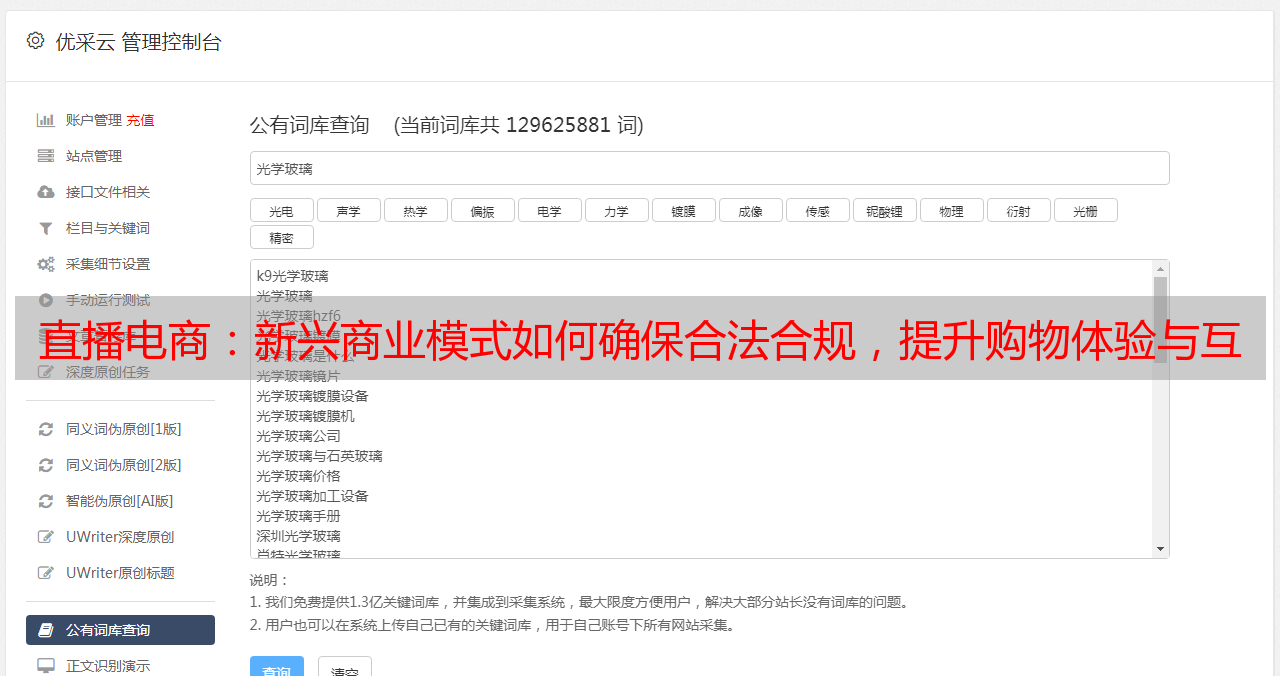
Task: Click the down arrow on the results scrollbar
Action: [x=1160, y=549]
